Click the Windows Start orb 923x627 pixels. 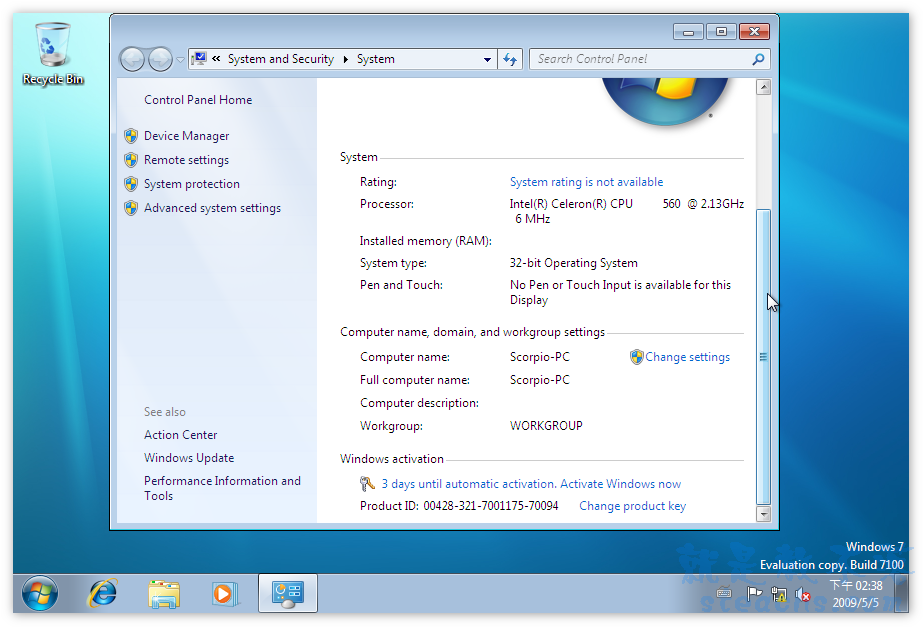tap(40, 593)
